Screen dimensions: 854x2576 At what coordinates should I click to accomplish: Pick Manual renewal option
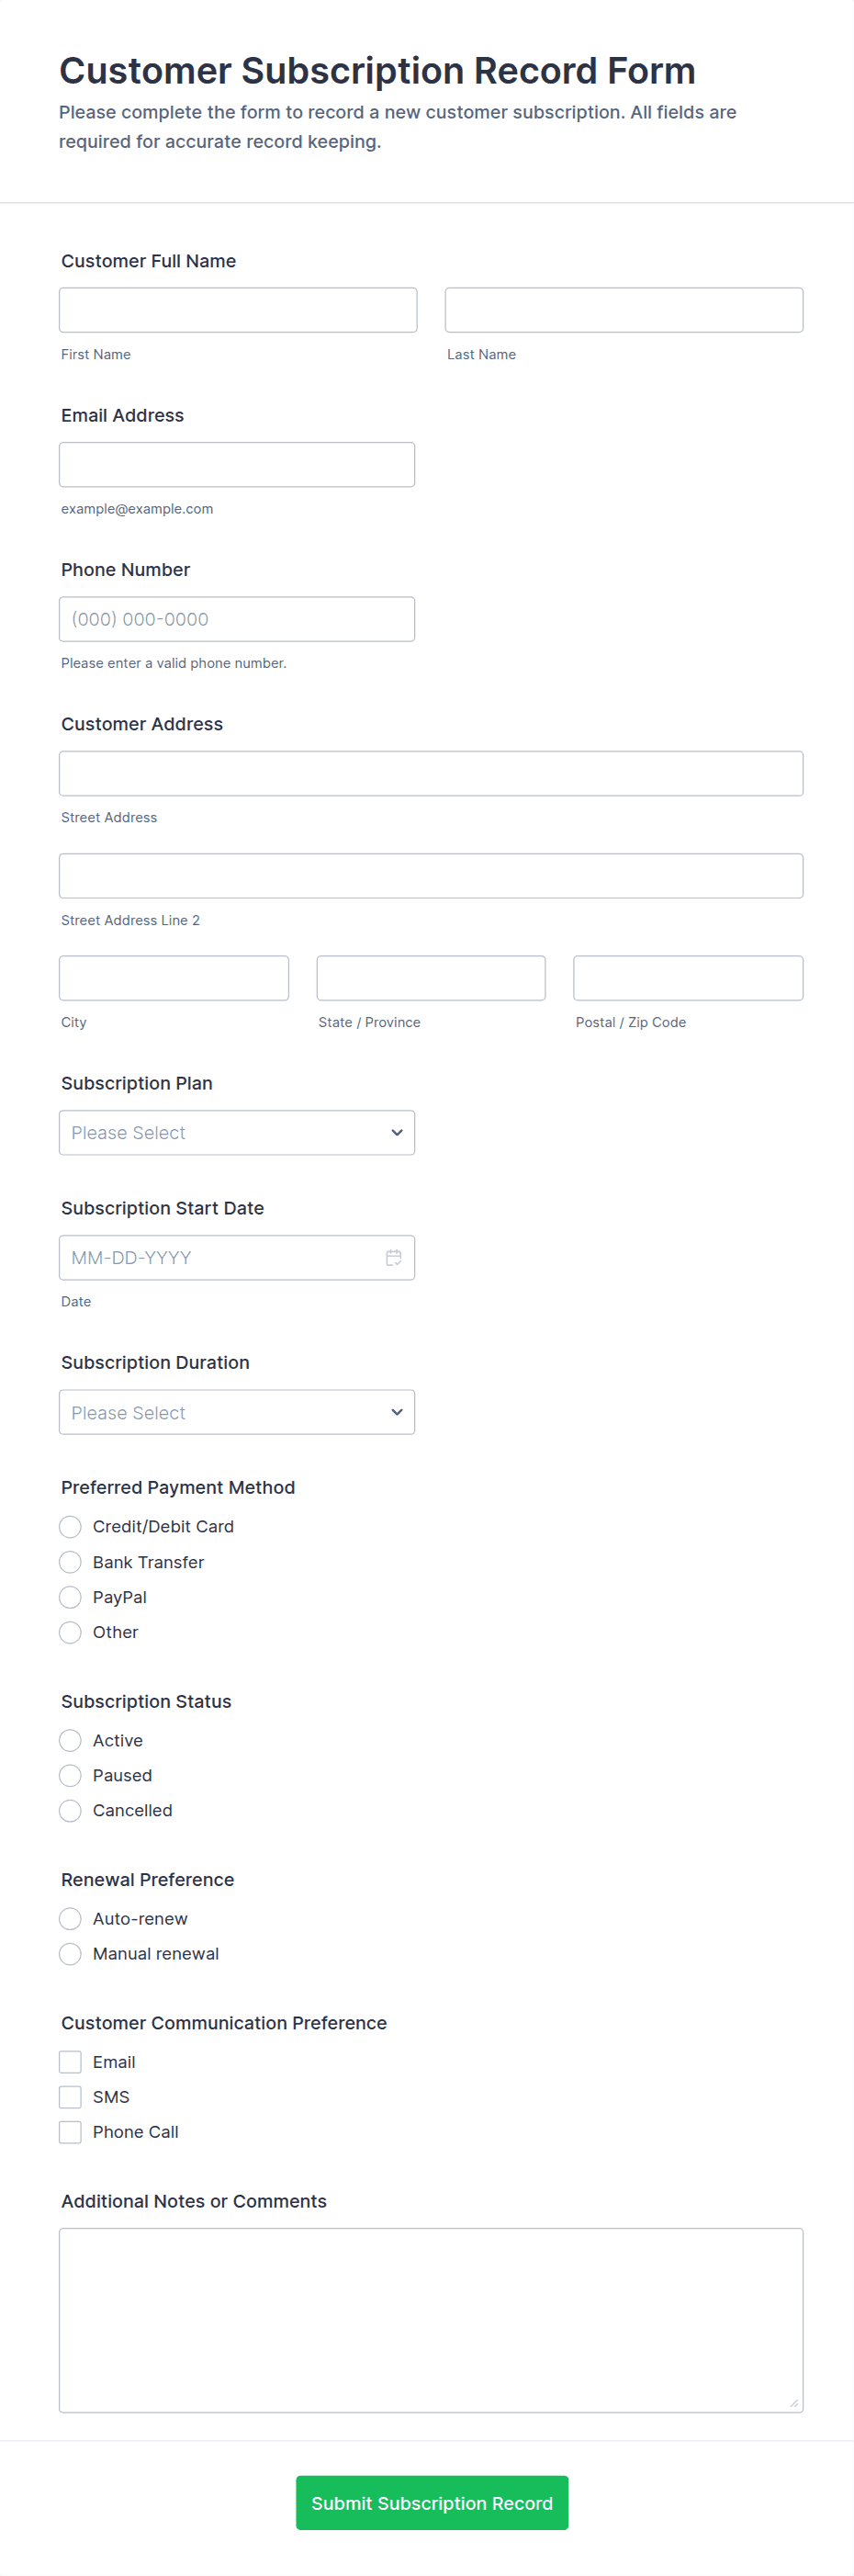70,1953
